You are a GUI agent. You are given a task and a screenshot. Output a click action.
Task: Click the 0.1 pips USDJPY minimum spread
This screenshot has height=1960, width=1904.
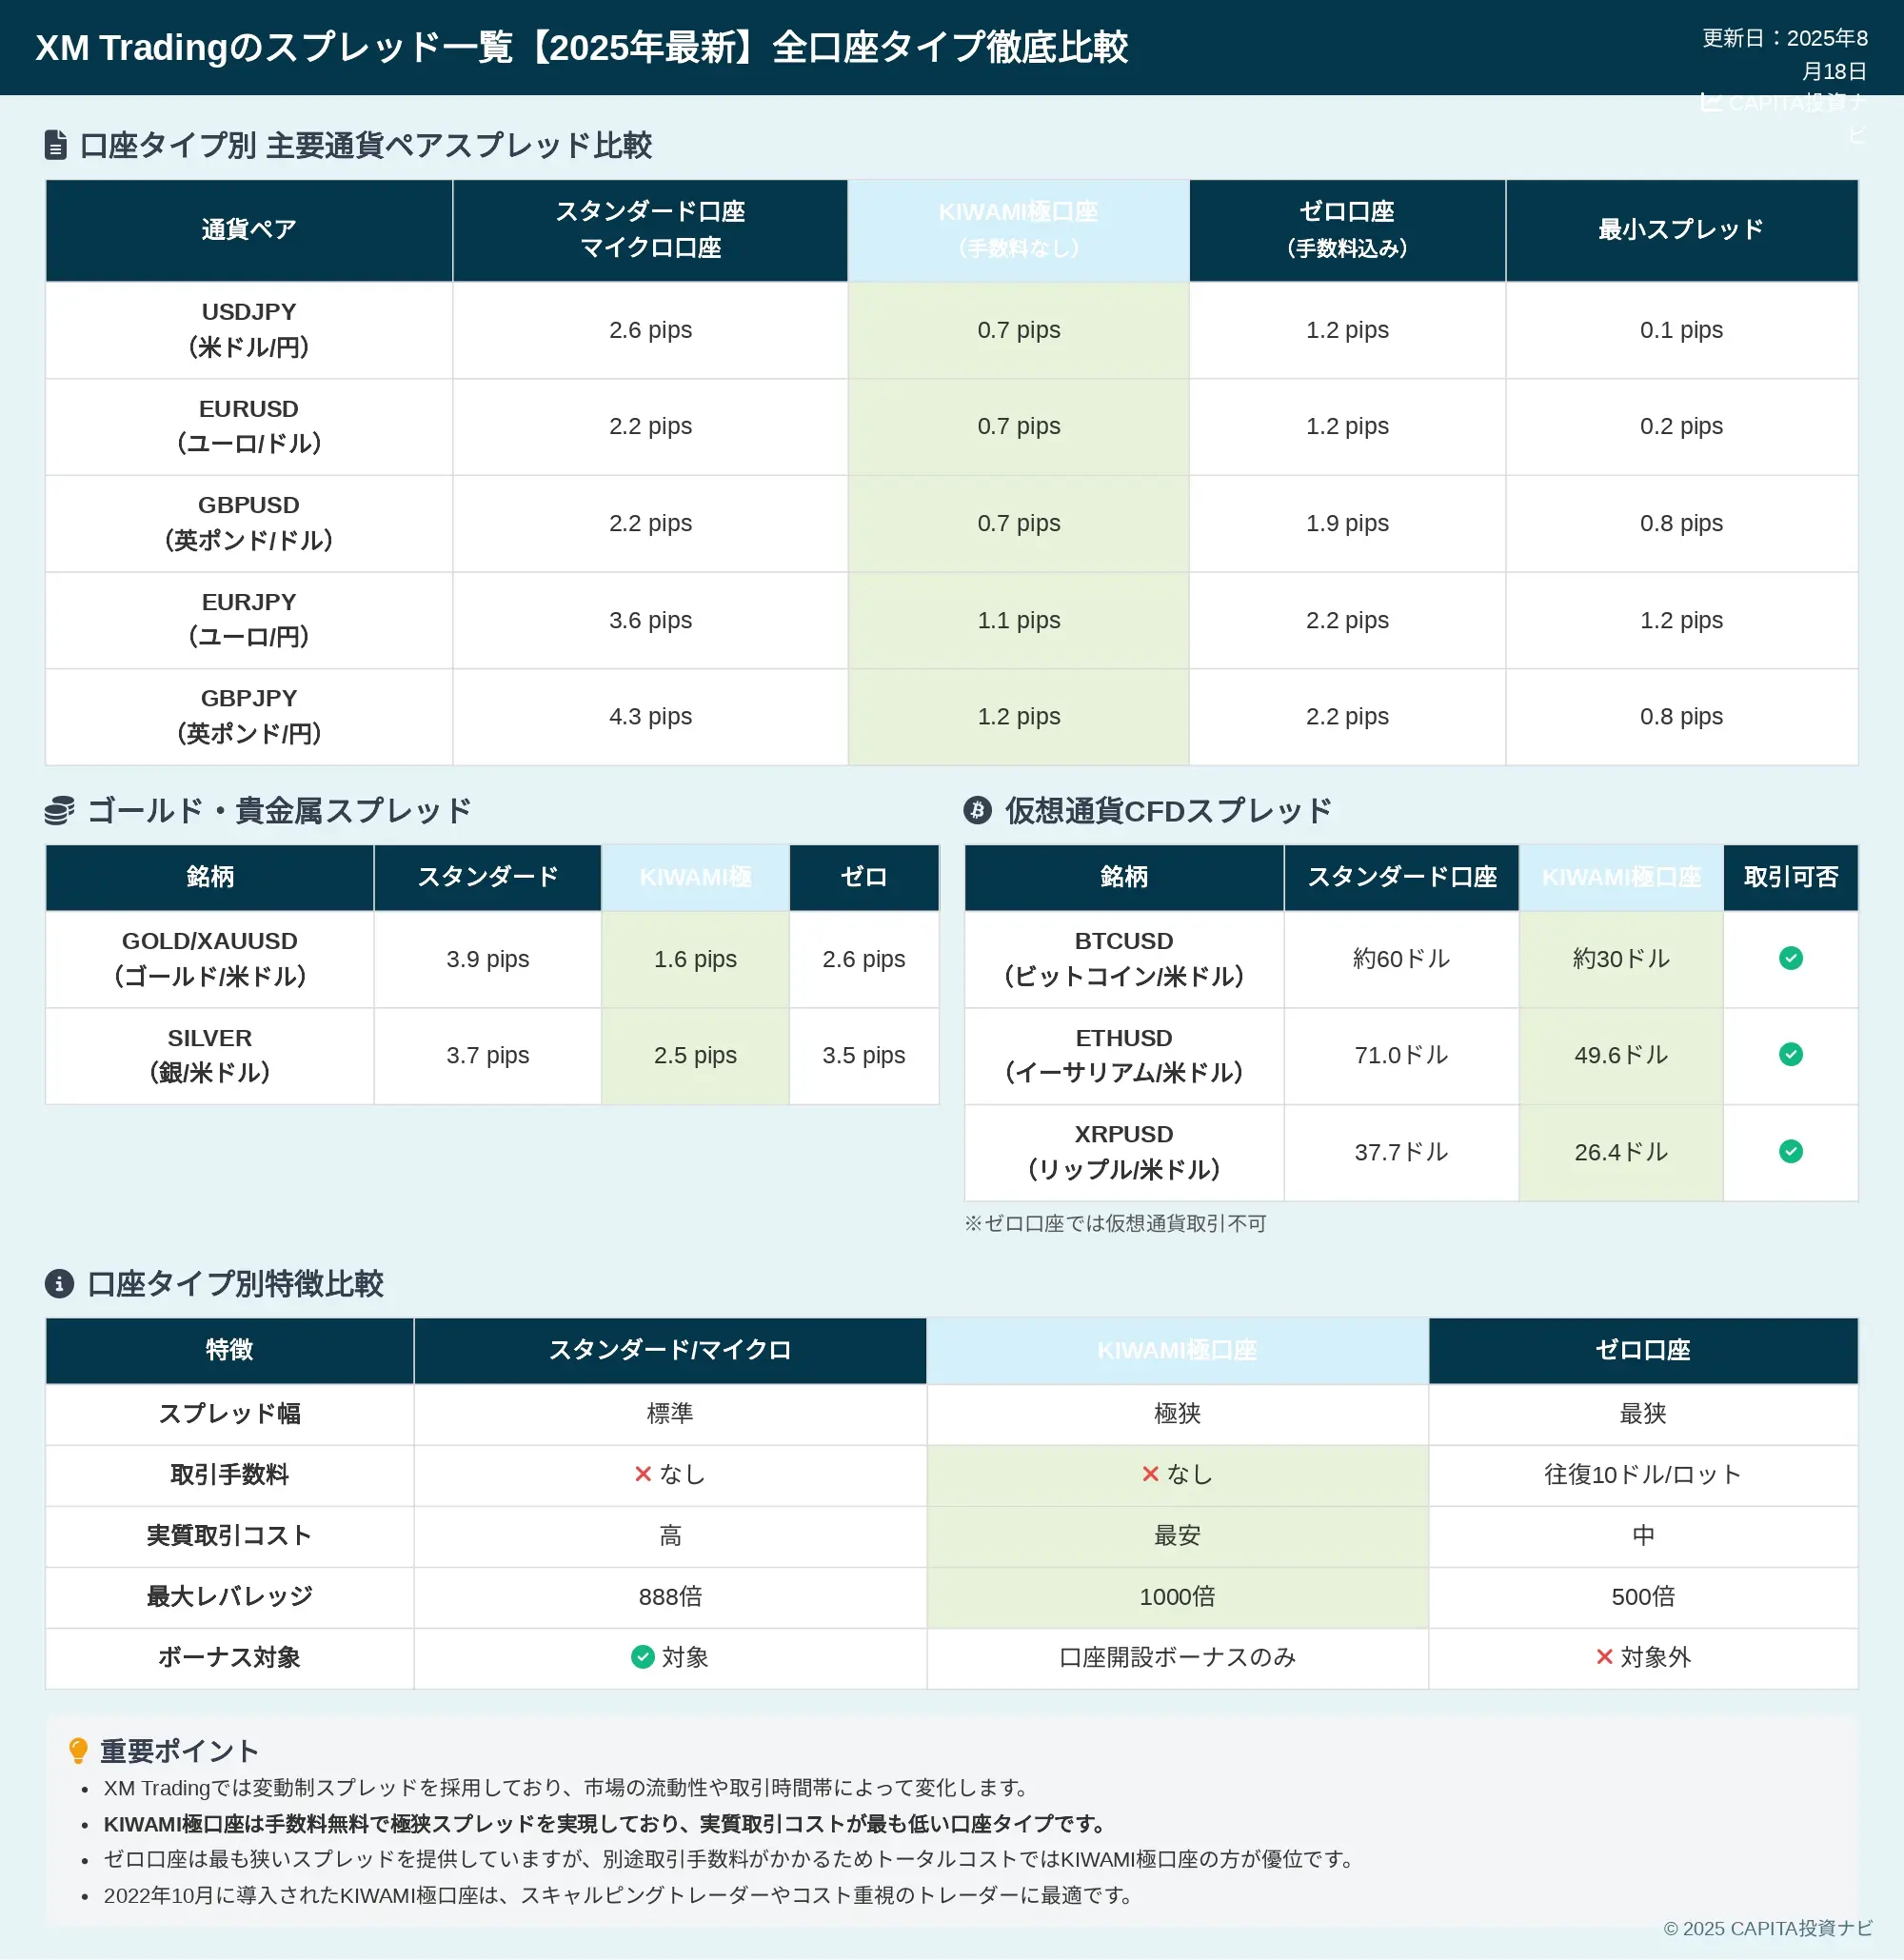click(1681, 330)
